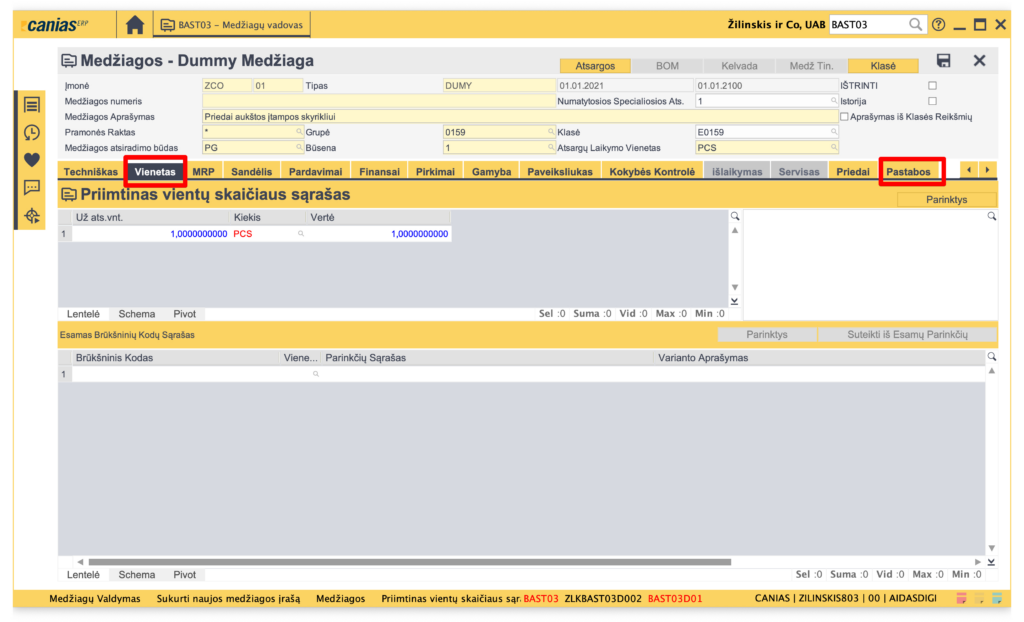
Task: Open the Grupė 0159 lookup
Action: pos(550,132)
